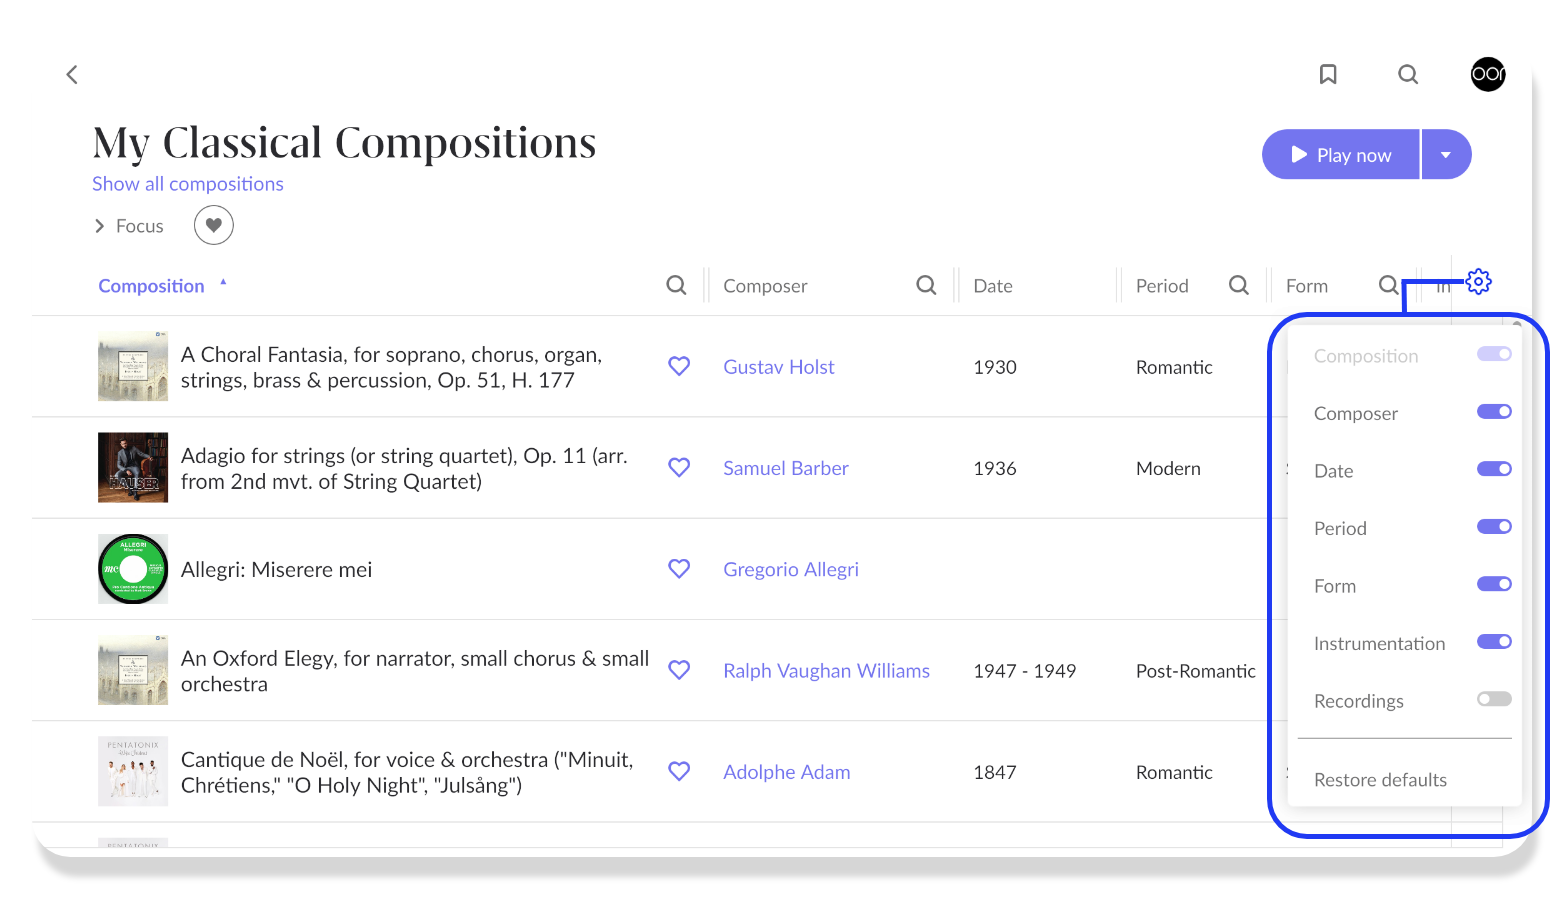Open the profile avatar in the top bar
Viewport: 1562px width, 918px height.
(x=1488, y=74)
